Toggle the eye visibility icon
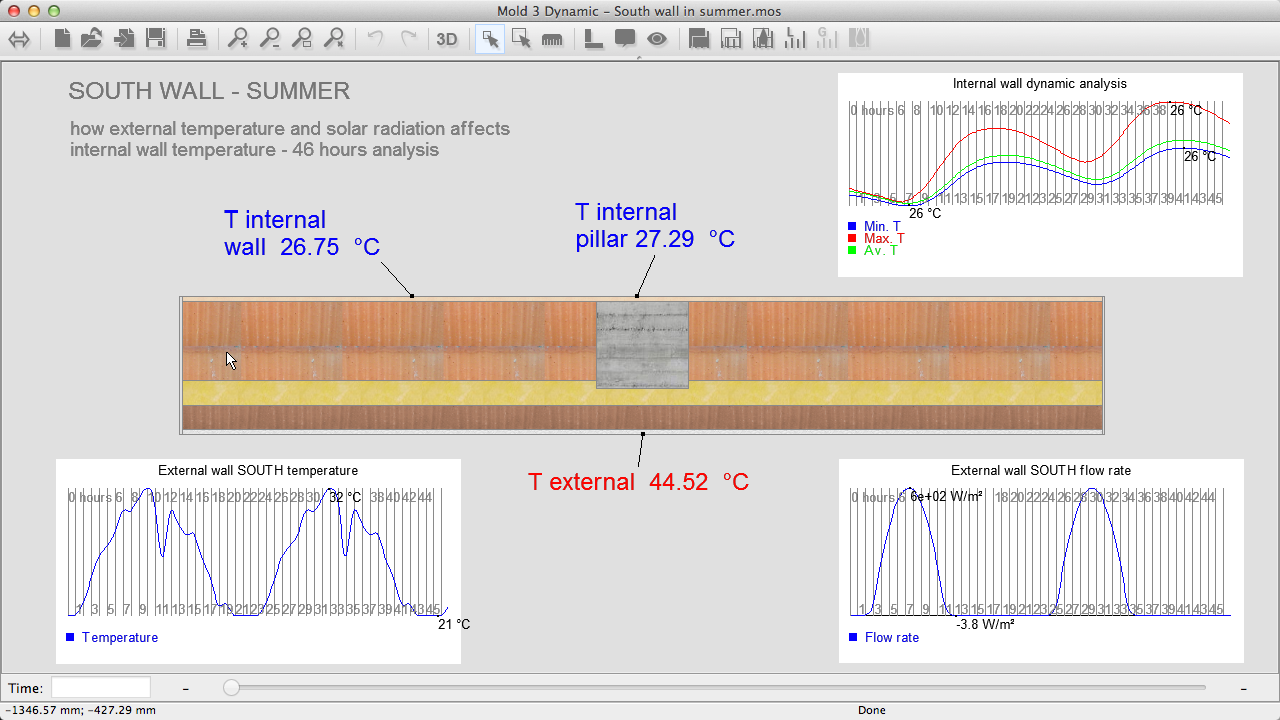Viewport: 1280px width, 720px height. (x=657, y=39)
